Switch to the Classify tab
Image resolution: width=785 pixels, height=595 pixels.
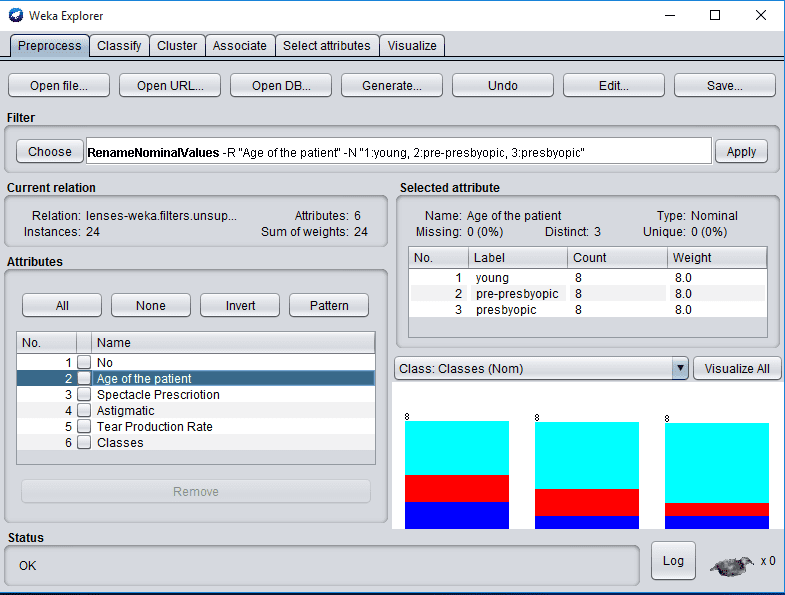(119, 46)
